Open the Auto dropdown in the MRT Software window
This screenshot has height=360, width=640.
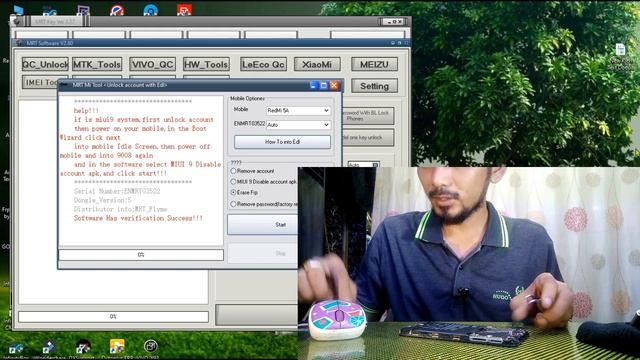coord(364,164)
